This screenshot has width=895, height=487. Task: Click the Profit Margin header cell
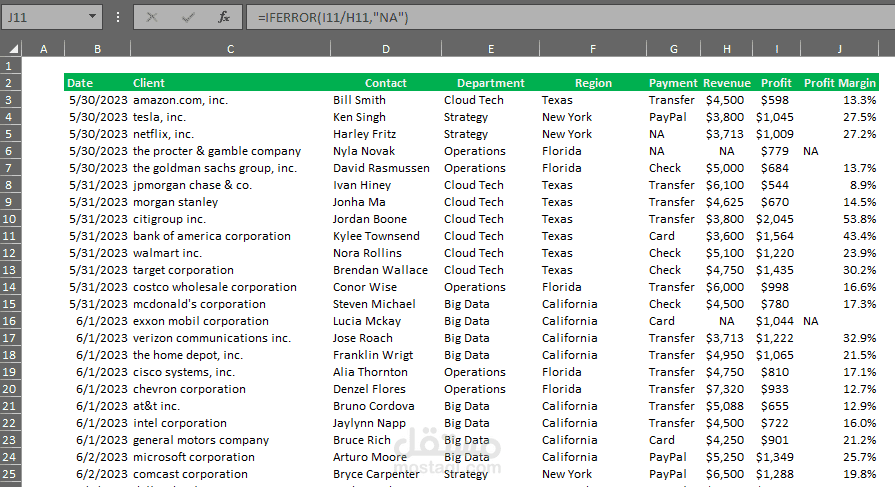click(840, 83)
